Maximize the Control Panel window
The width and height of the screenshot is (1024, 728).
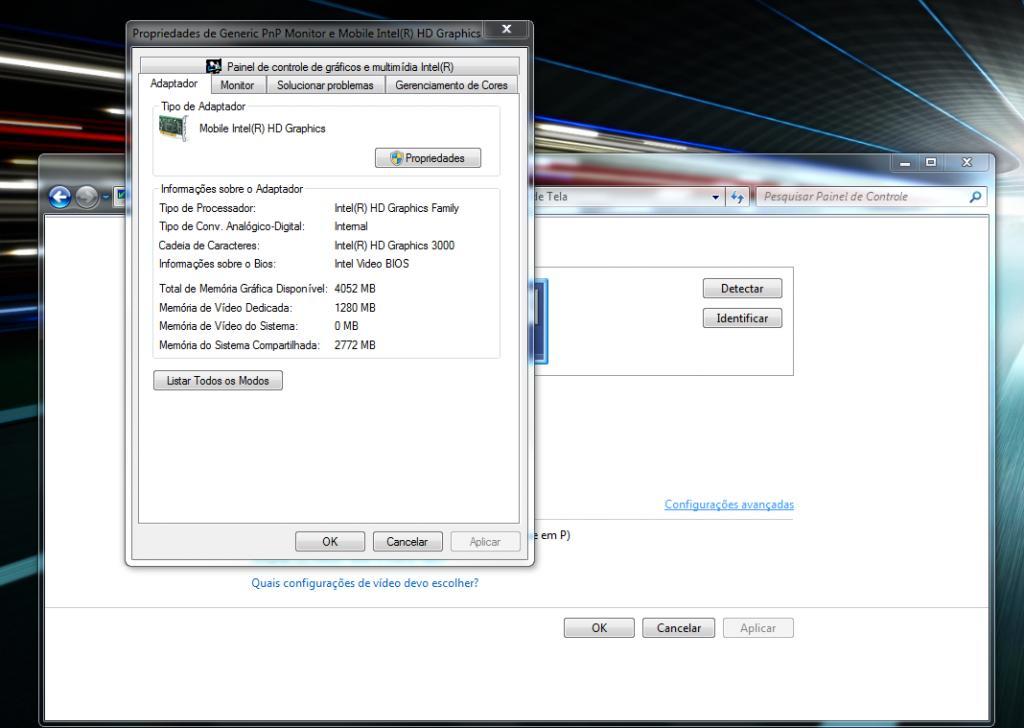931,163
